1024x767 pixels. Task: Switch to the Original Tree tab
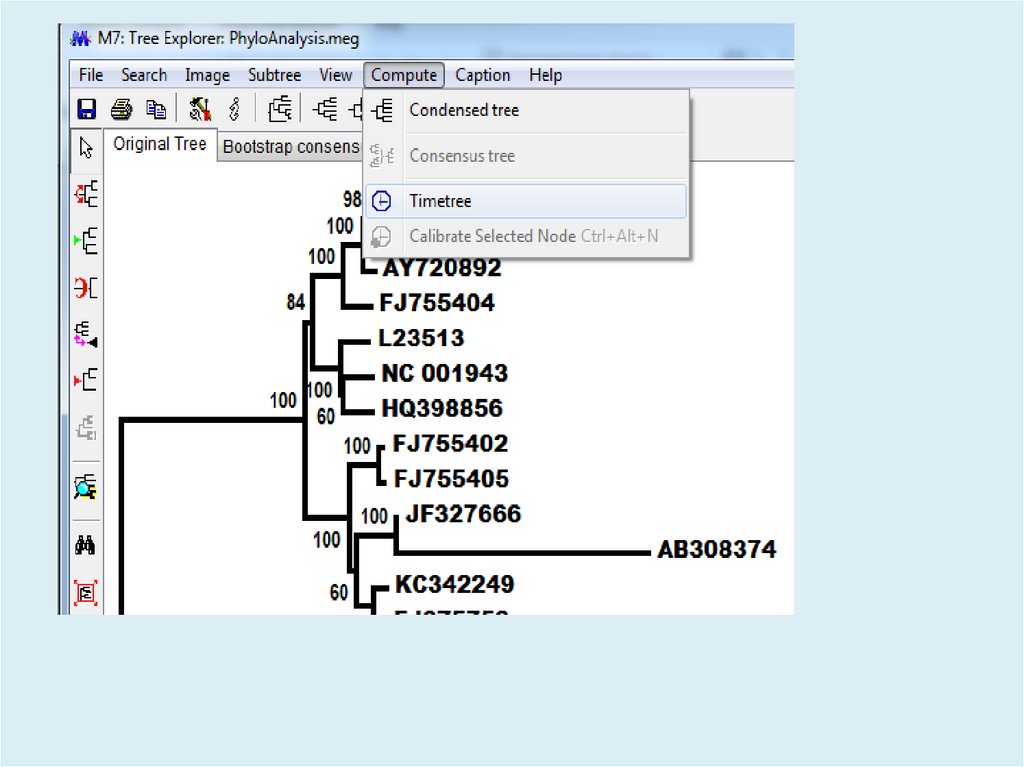(x=160, y=144)
